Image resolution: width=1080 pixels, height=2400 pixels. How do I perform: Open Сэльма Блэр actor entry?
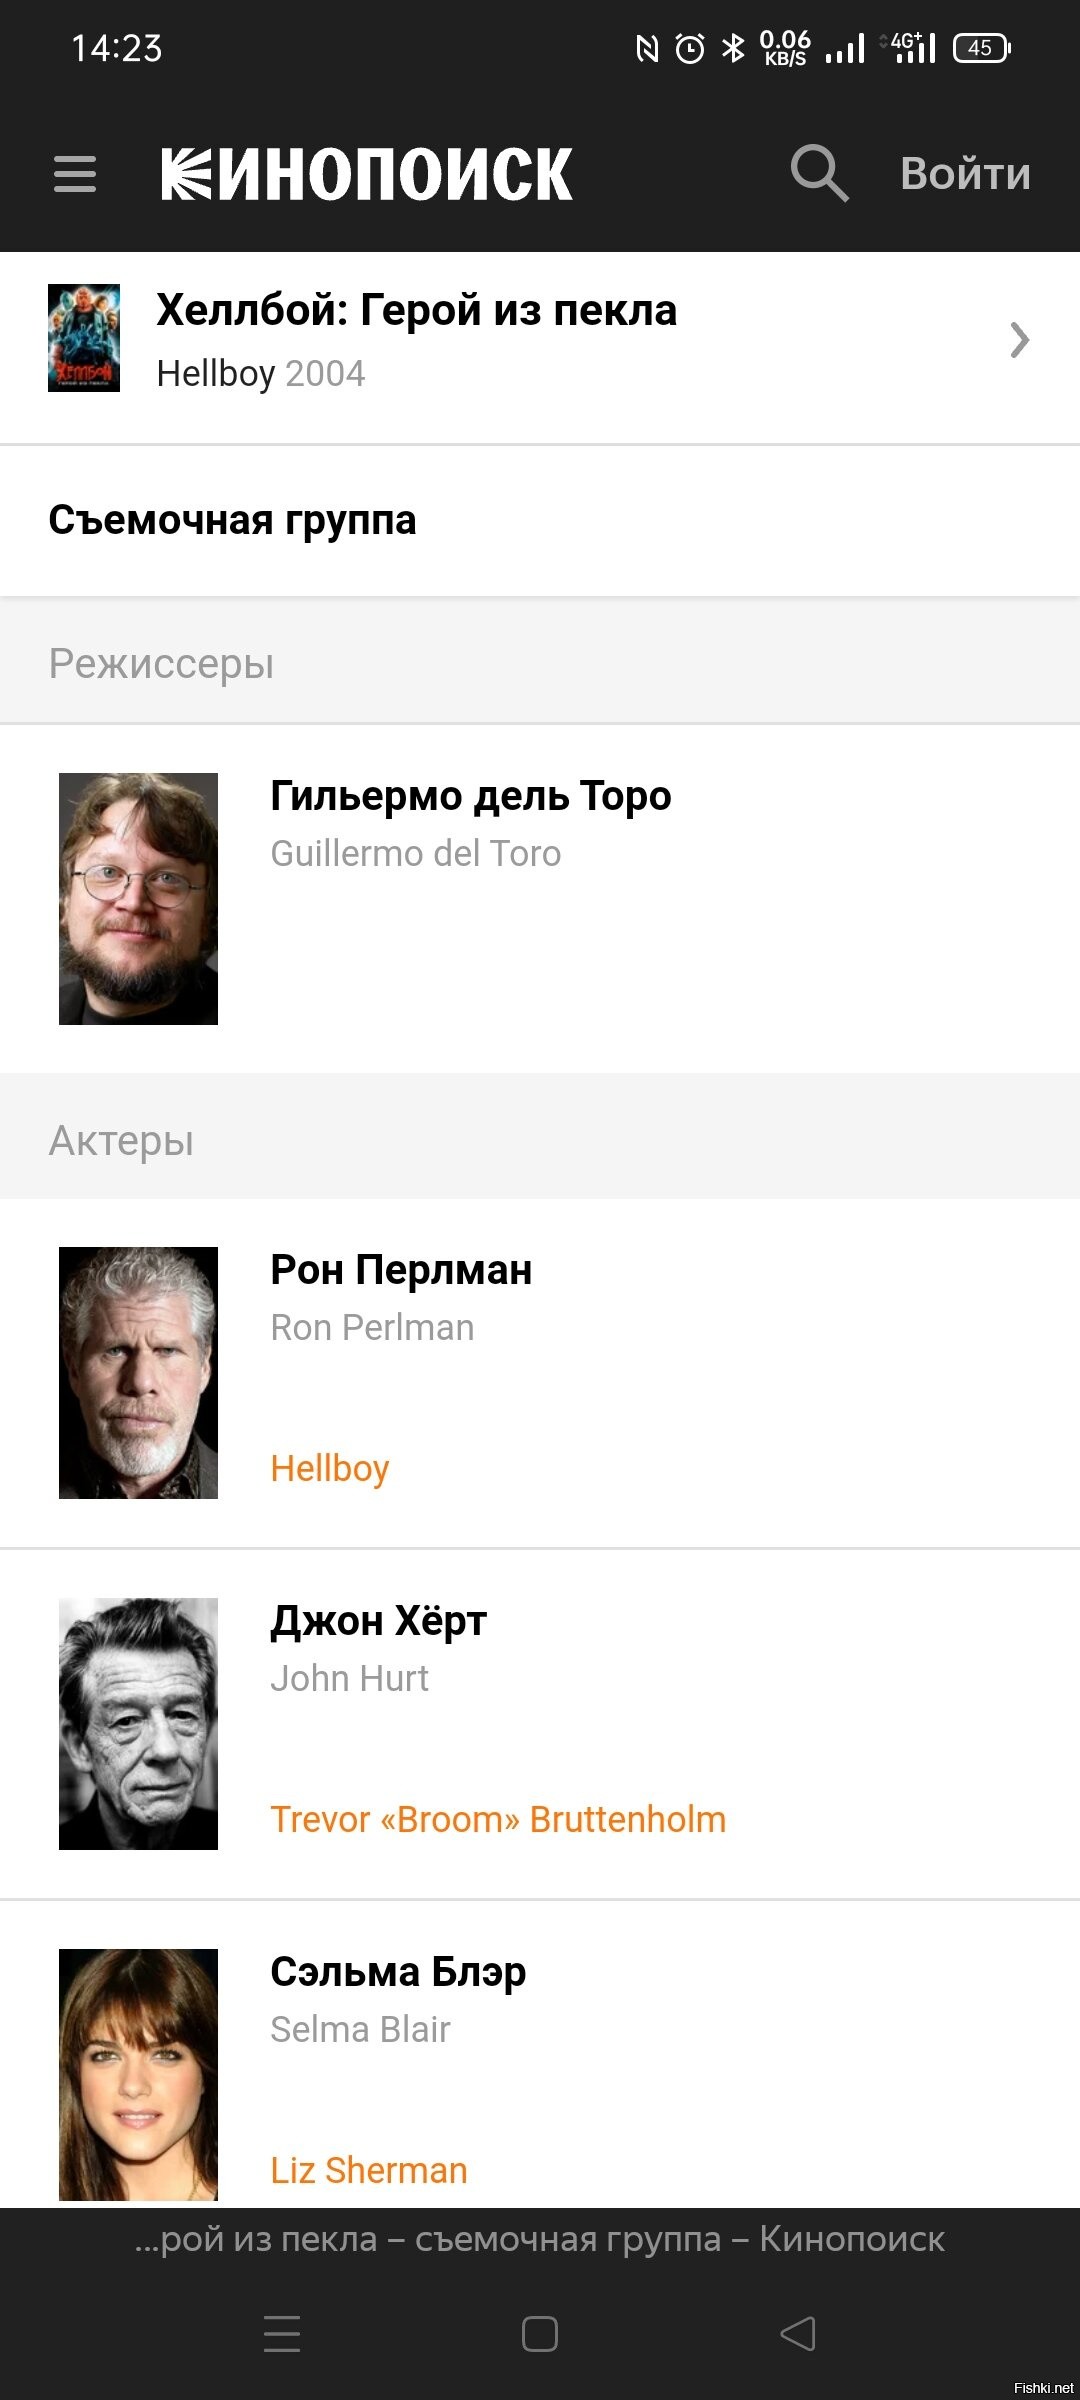point(398,1972)
